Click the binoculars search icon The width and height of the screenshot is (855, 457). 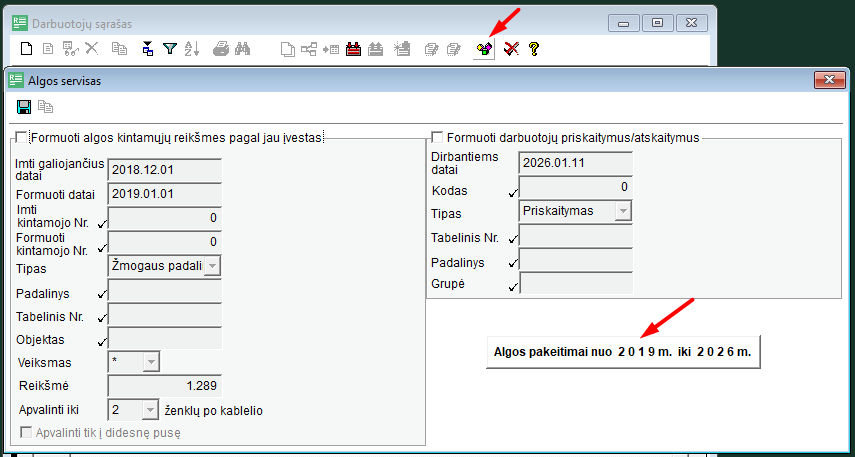[x=242, y=48]
